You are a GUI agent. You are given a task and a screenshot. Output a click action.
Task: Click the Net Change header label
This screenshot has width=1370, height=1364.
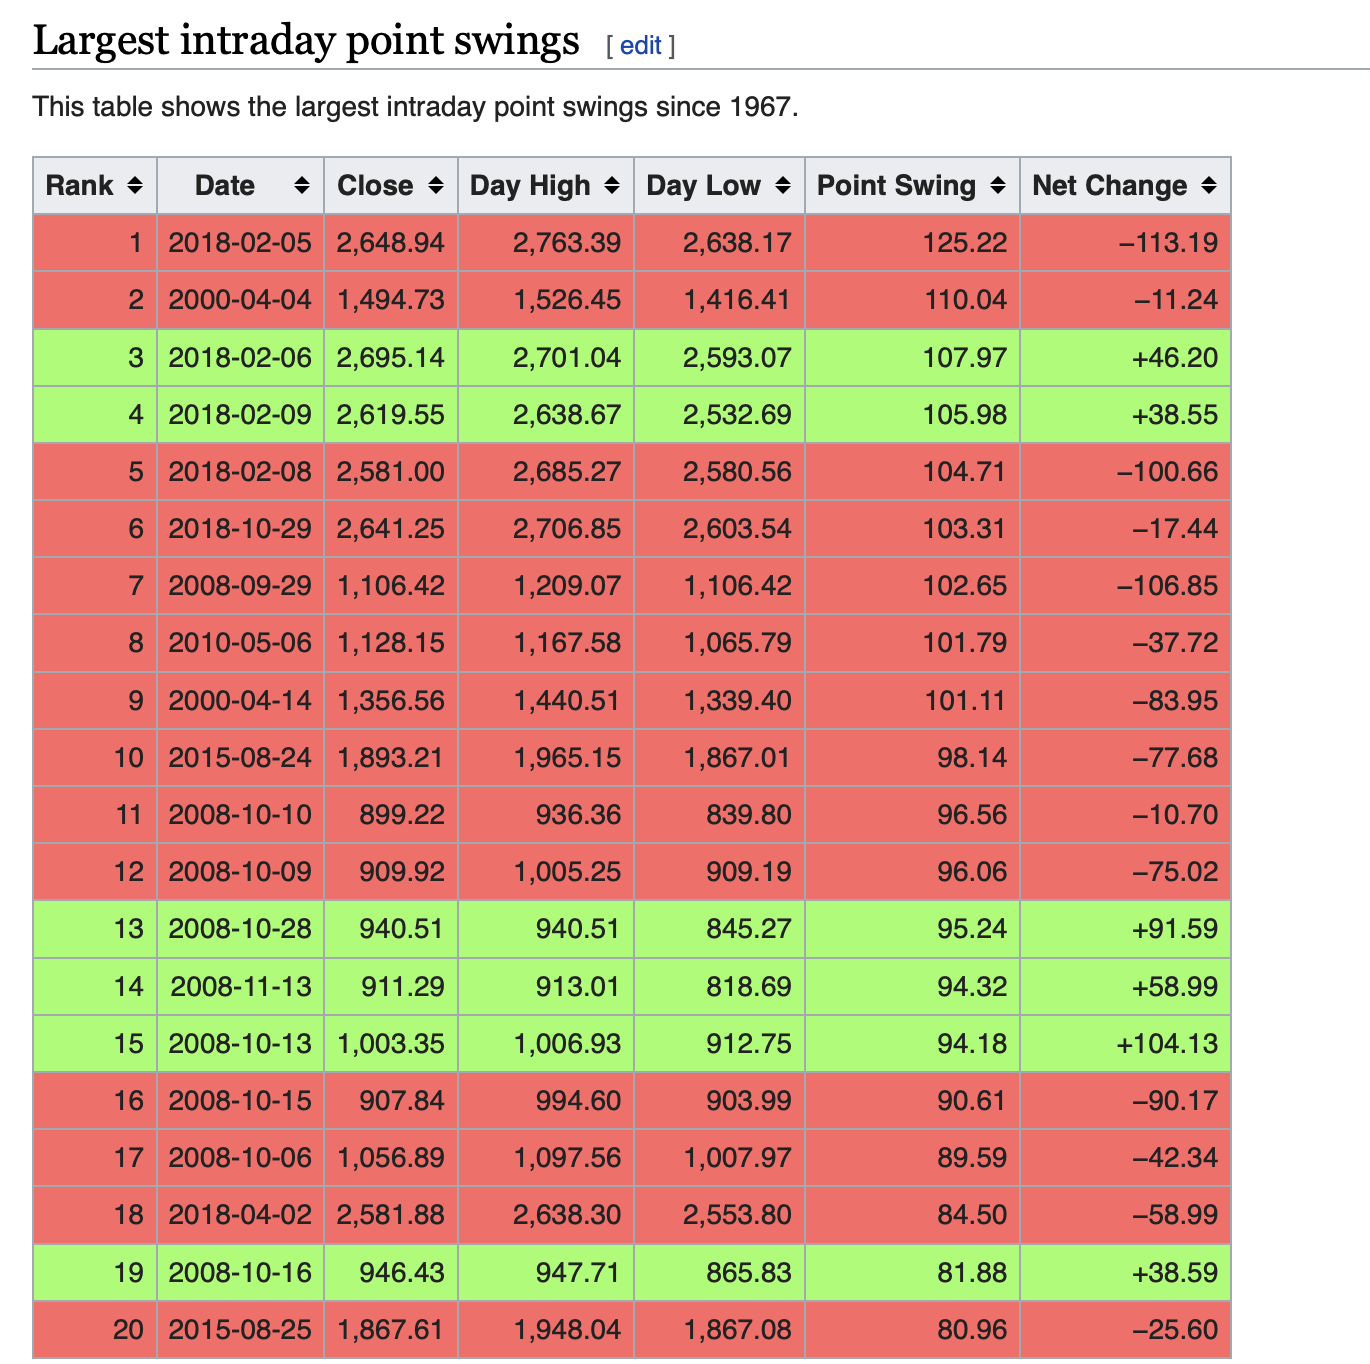pyautogui.click(x=1109, y=186)
